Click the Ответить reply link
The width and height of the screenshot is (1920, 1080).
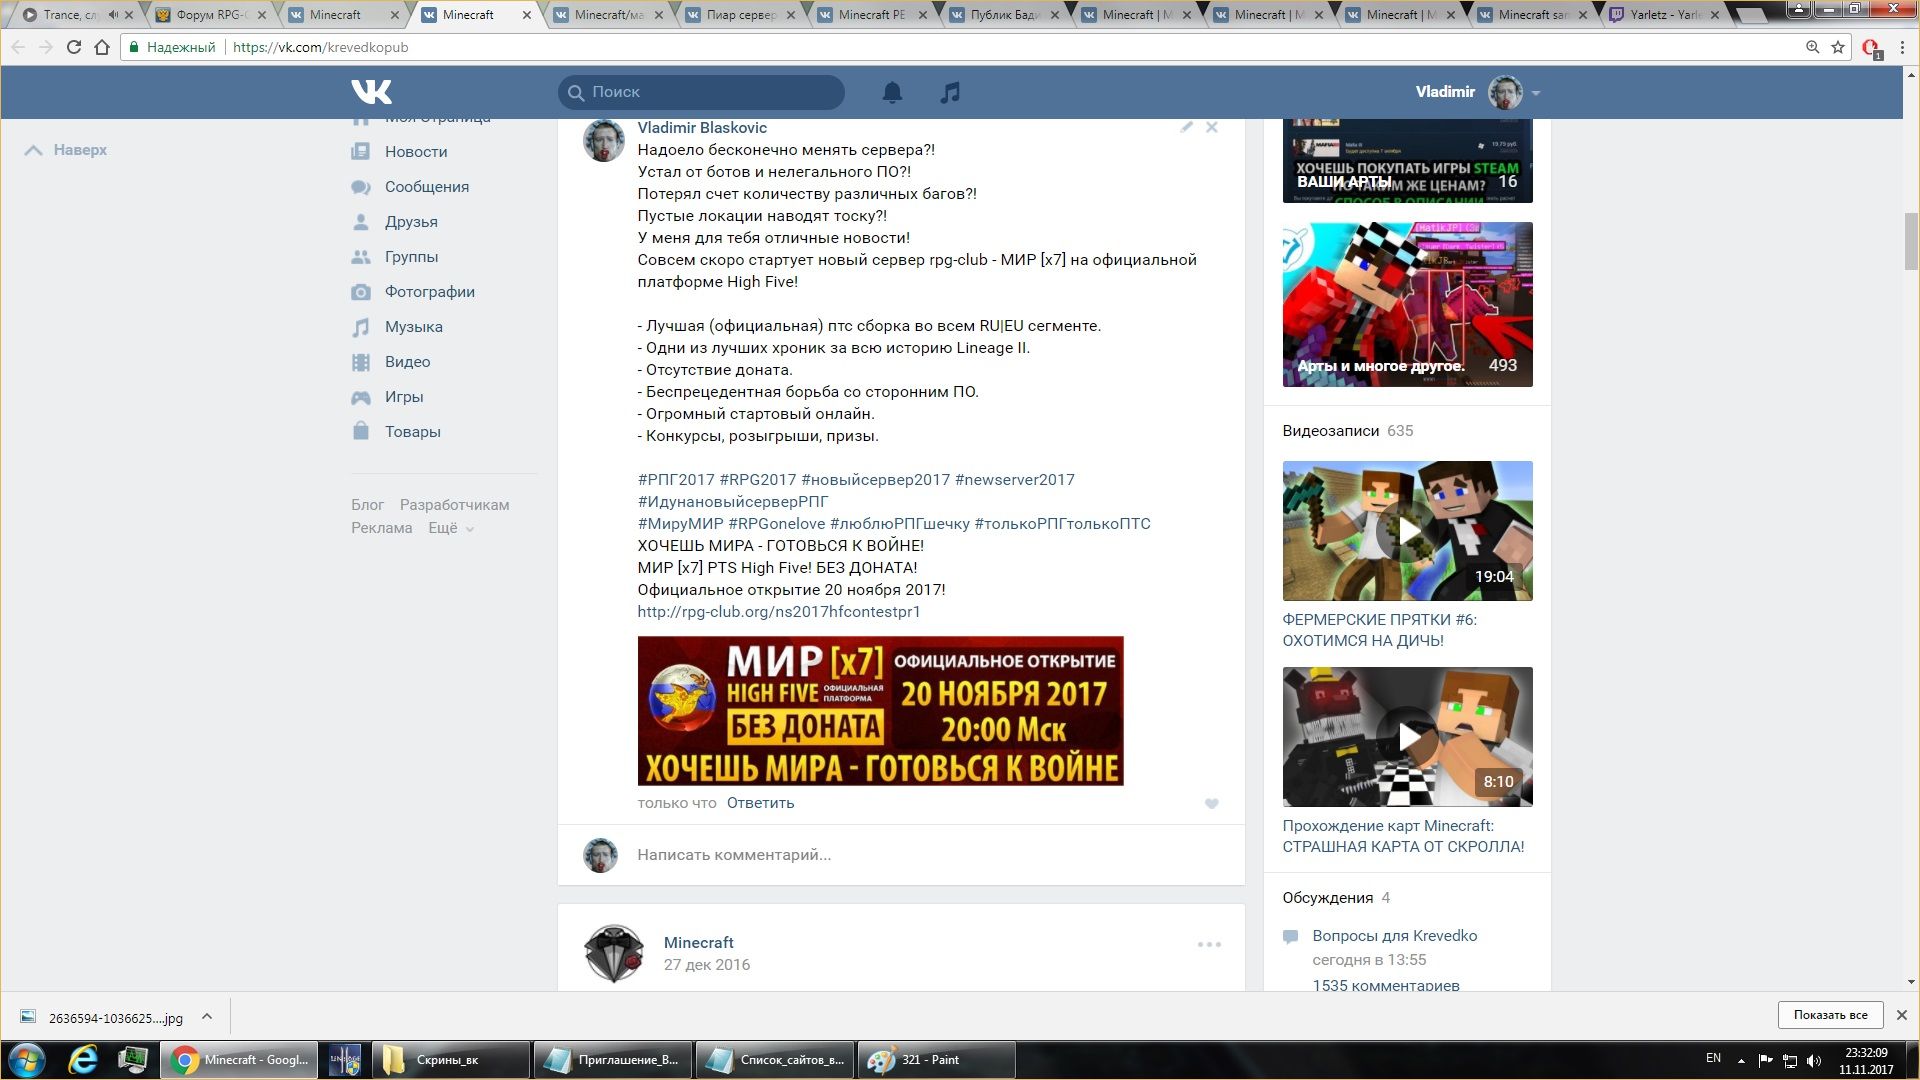coord(760,803)
